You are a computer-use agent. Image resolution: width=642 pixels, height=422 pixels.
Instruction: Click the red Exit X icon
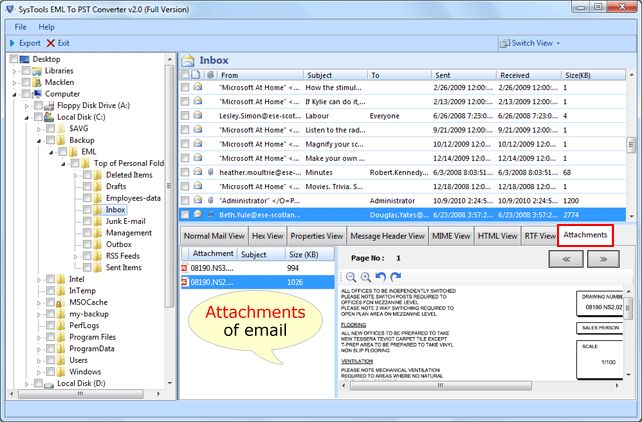[51, 43]
